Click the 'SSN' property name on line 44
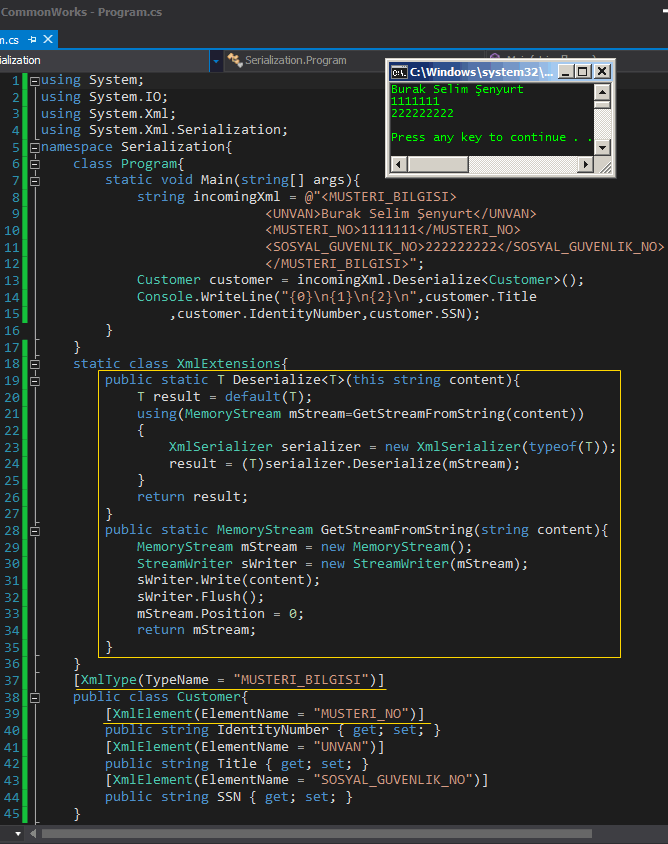This screenshot has width=668, height=844. 229,797
